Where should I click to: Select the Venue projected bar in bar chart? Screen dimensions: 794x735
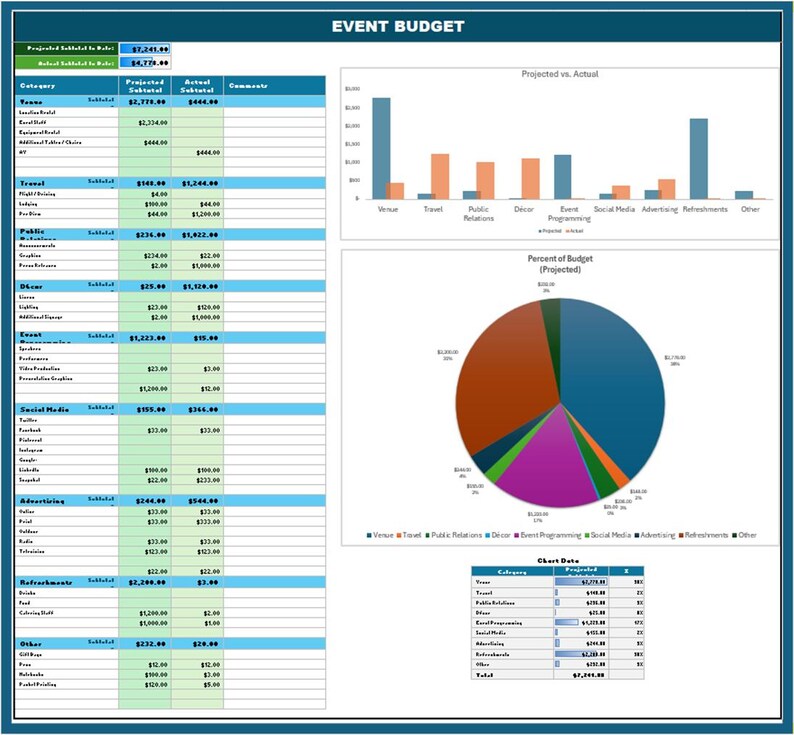pyautogui.click(x=381, y=148)
